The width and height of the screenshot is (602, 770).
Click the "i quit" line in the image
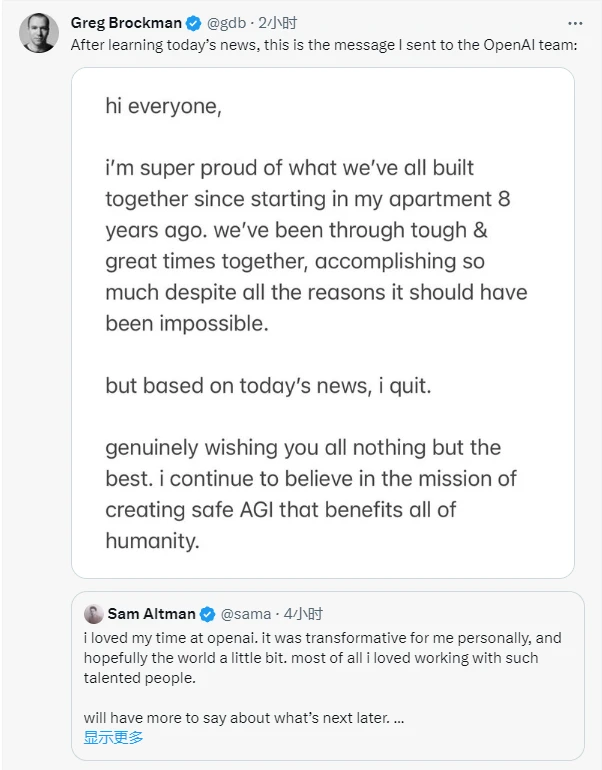[x=268, y=385]
